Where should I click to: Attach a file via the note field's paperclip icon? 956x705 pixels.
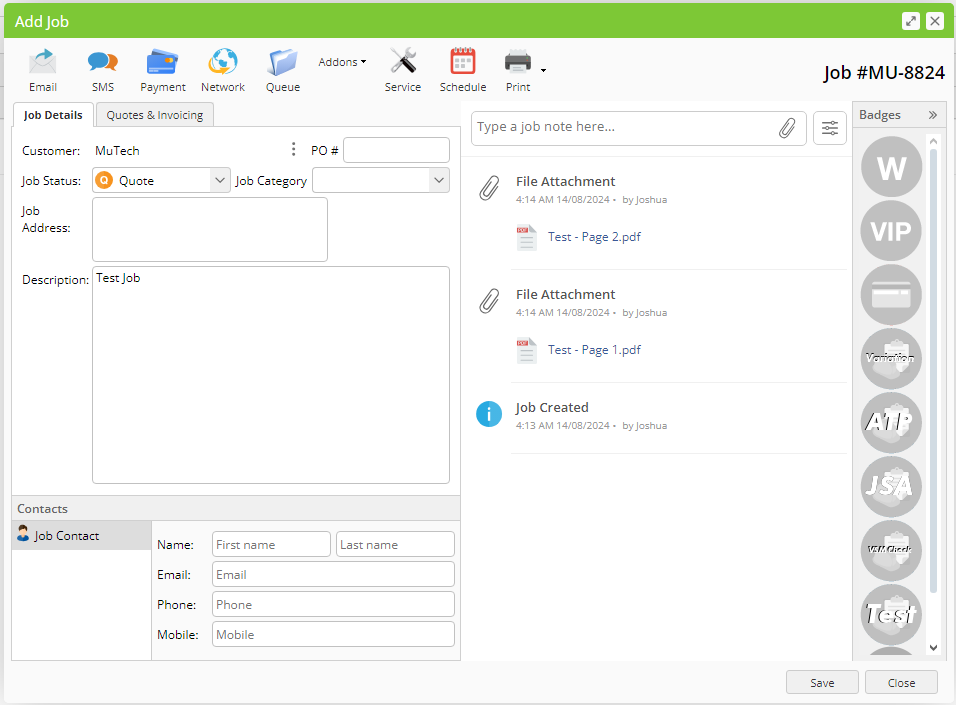tap(787, 127)
